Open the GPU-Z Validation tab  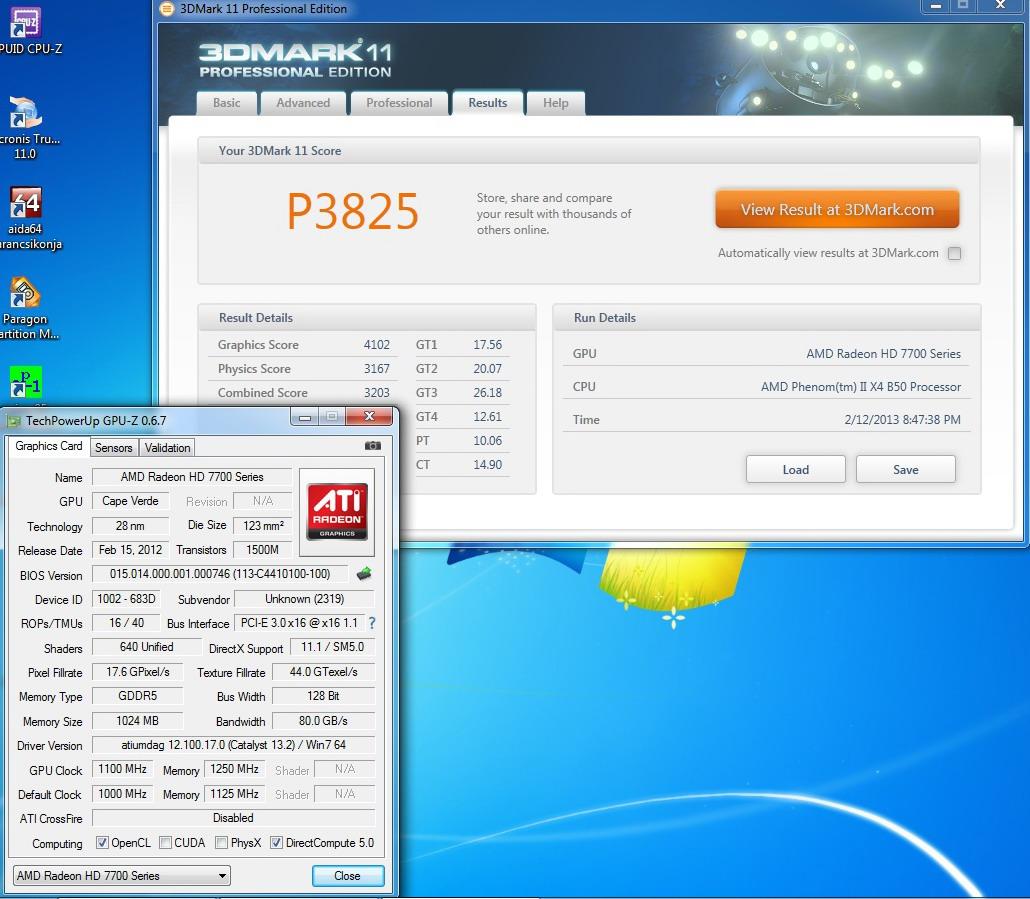point(168,448)
